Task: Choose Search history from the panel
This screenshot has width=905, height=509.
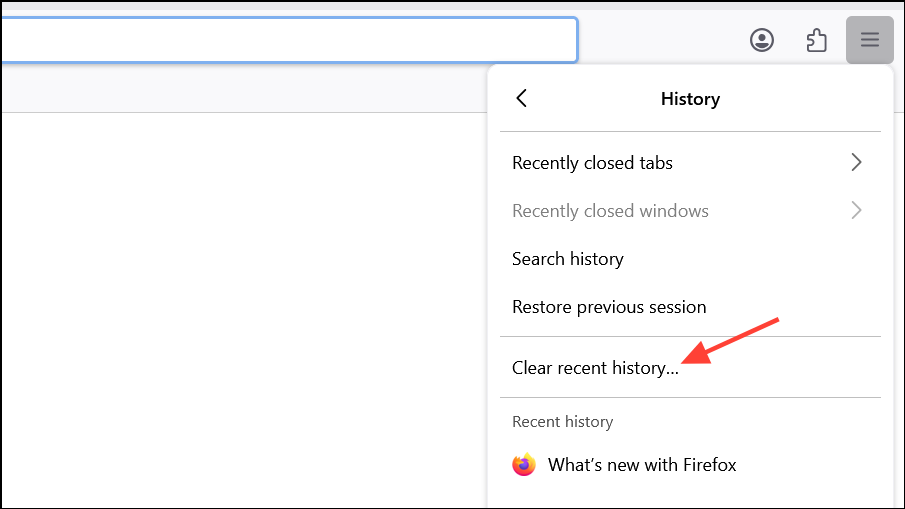Action: [x=567, y=259]
